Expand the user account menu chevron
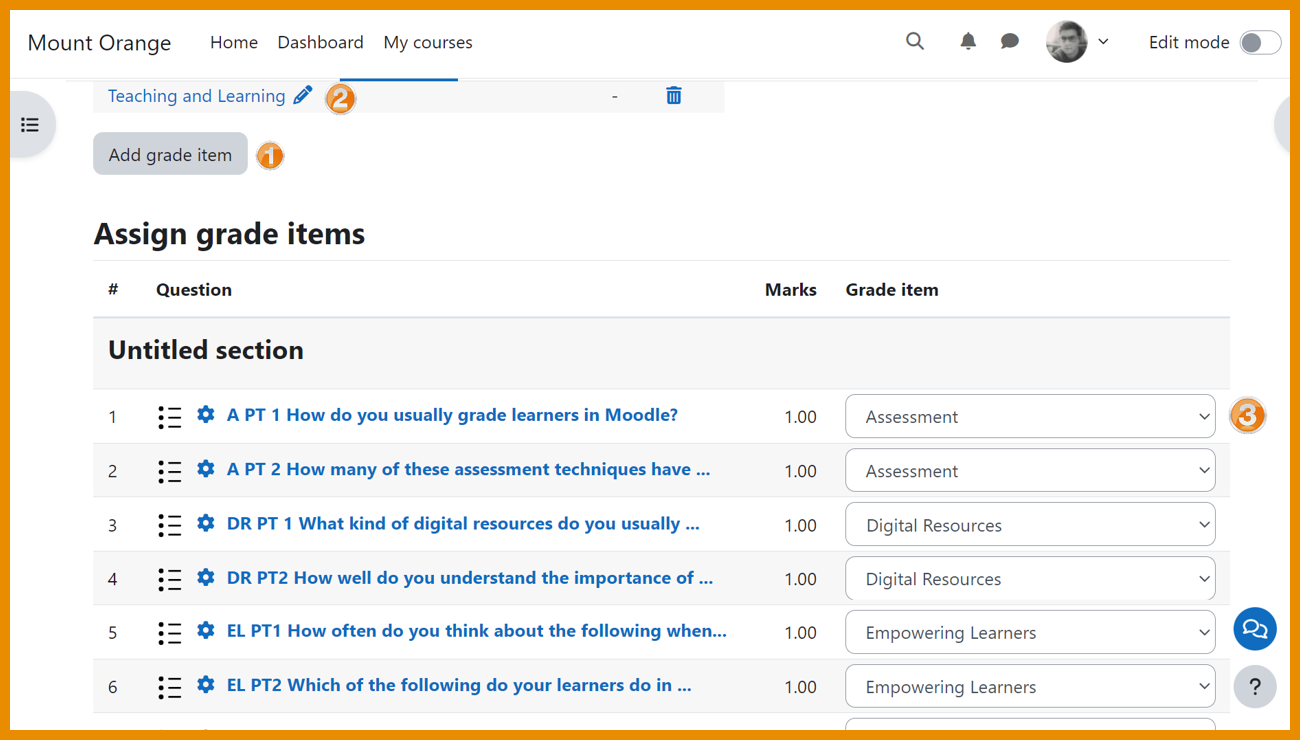The width and height of the screenshot is (1300, 740). 1102,42
